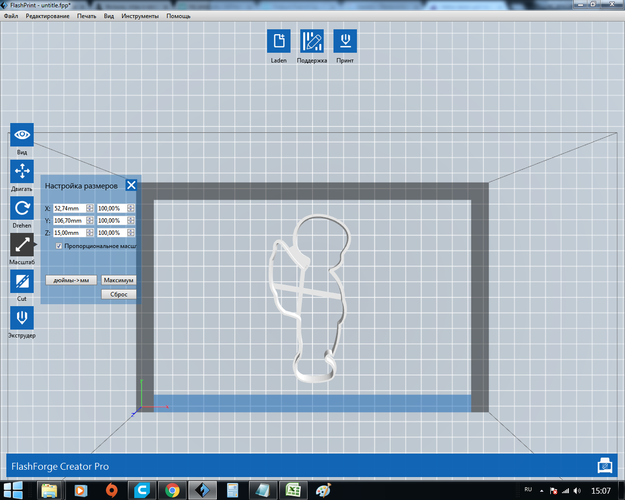Open the Вид menu in menu bar
The image size is (625, 500).
109,16
